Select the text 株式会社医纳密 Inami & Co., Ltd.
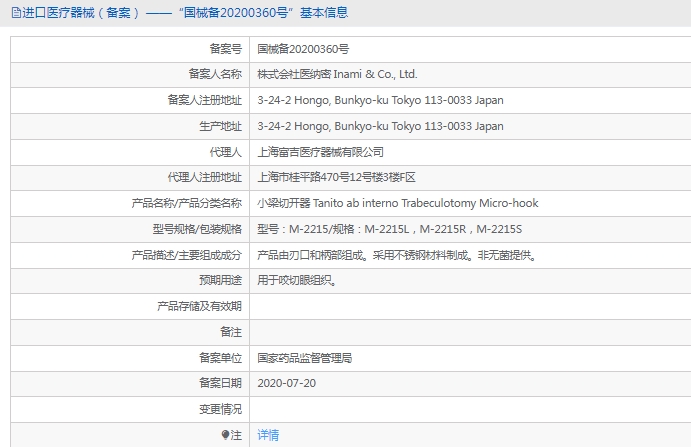The height and width of the screenshot is (447, 691). point(337,74)
